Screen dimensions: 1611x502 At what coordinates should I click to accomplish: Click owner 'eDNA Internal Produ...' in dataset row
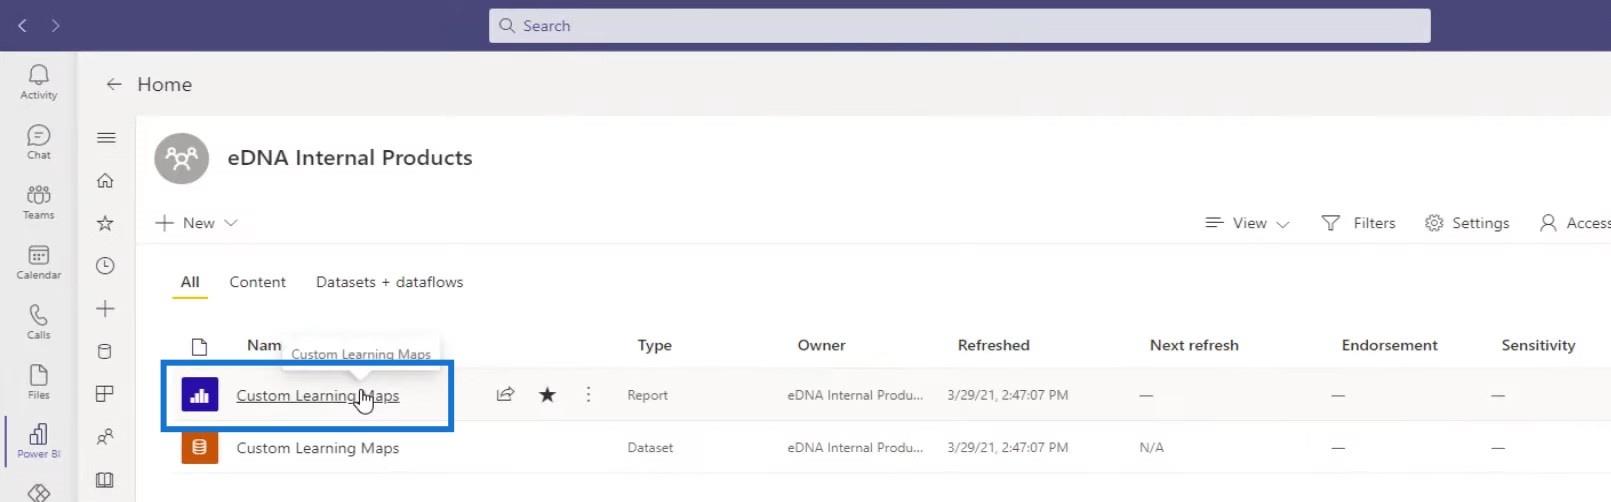pos(855,448)
